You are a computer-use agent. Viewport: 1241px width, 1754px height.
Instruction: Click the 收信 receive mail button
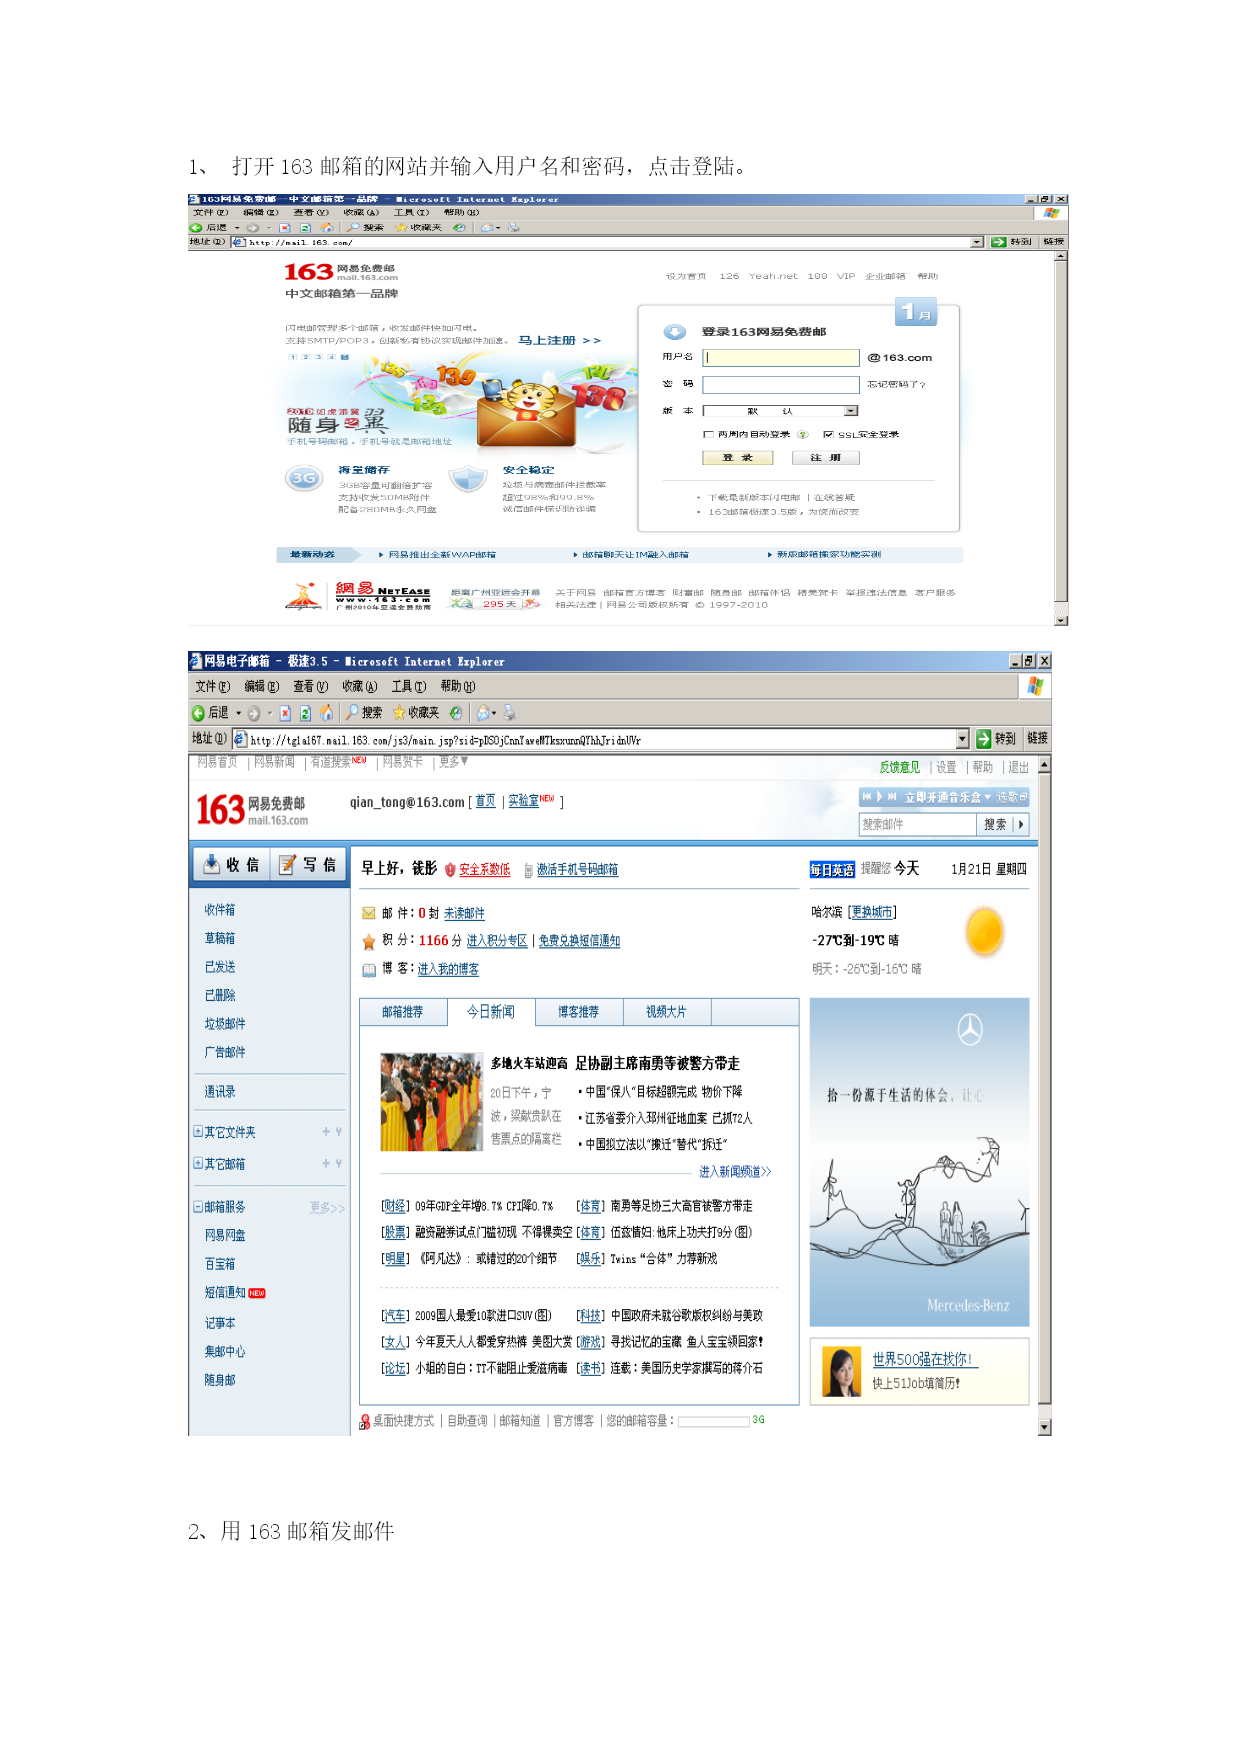point(231,865)
